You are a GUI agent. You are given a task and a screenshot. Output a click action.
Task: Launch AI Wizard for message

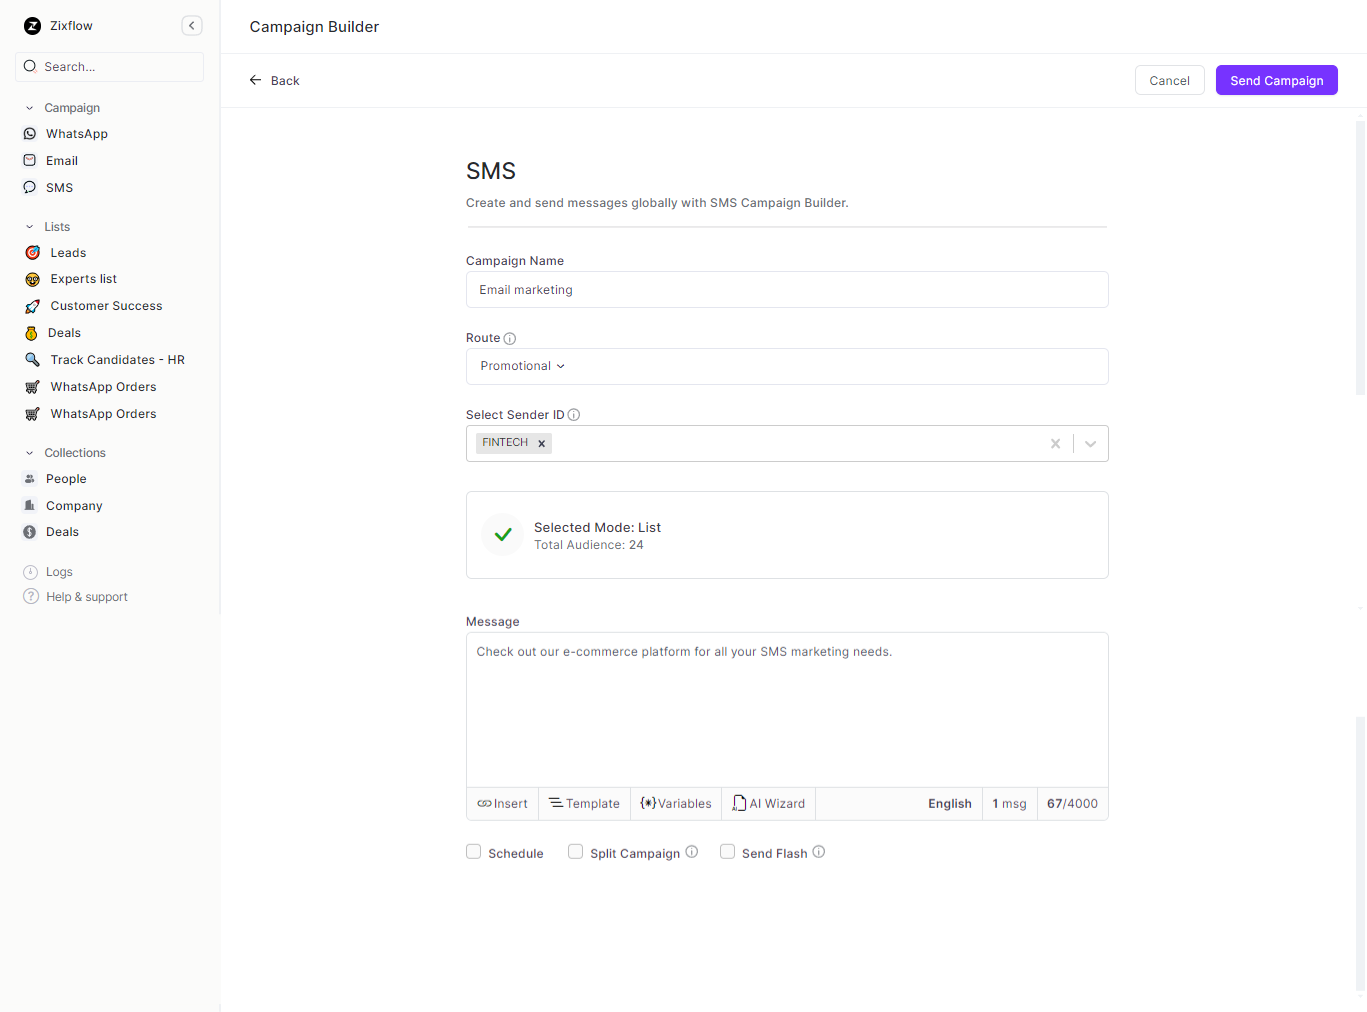(768, 804)
